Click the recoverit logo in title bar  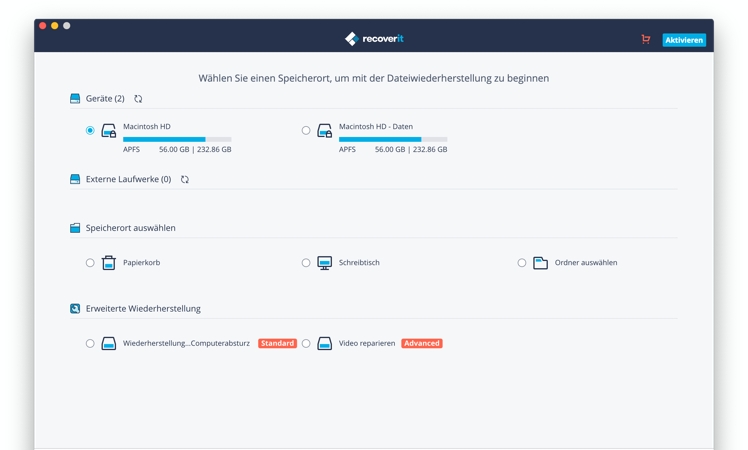(x=374, y=39)
